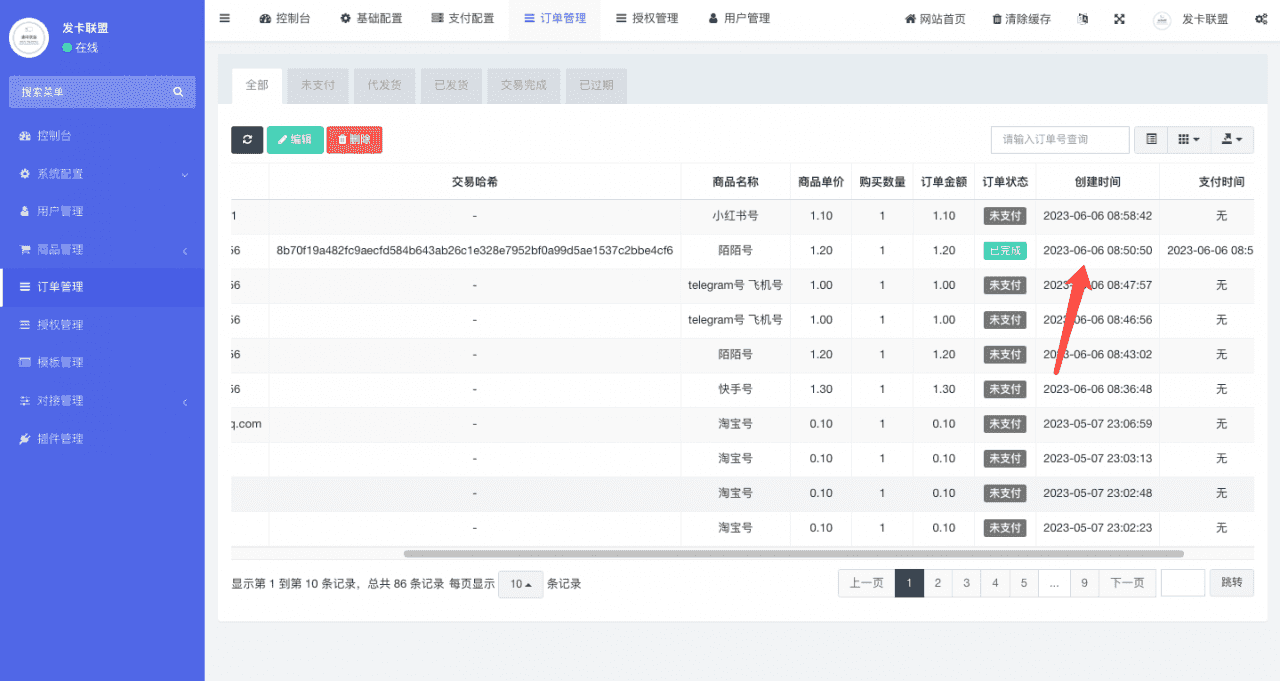
Task: Click the refresh table button
Action: pyautogui.click(x=247, y=140)
